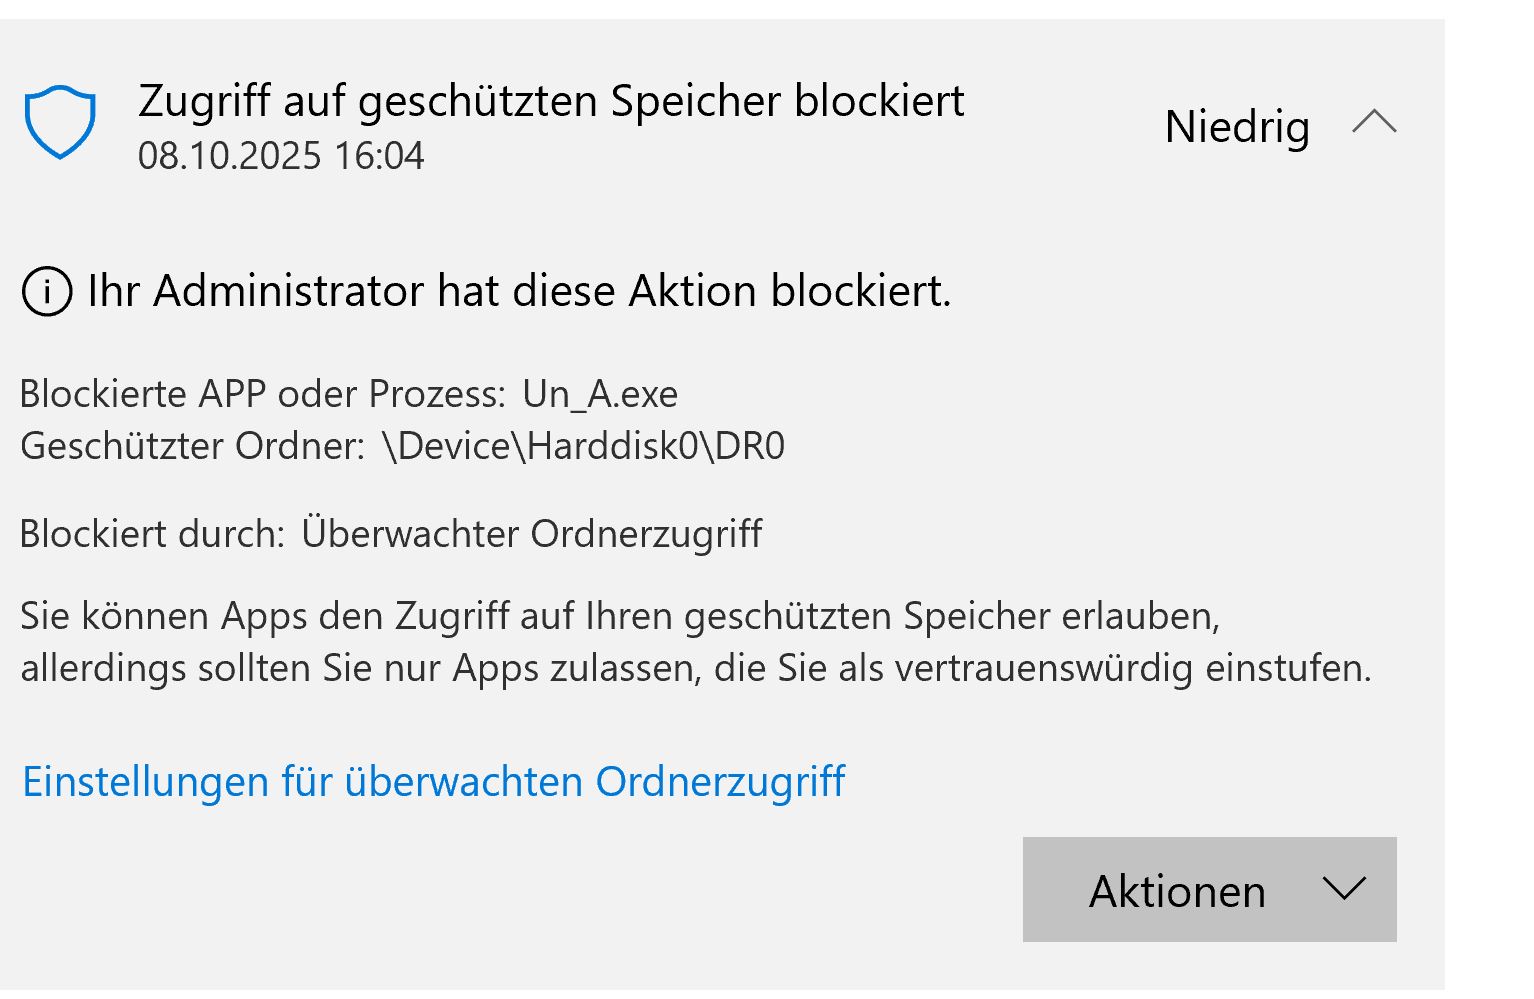Open the Aktionen dropdown button
Viewport: 1534px width, 999px height.
coord(1208,890)
